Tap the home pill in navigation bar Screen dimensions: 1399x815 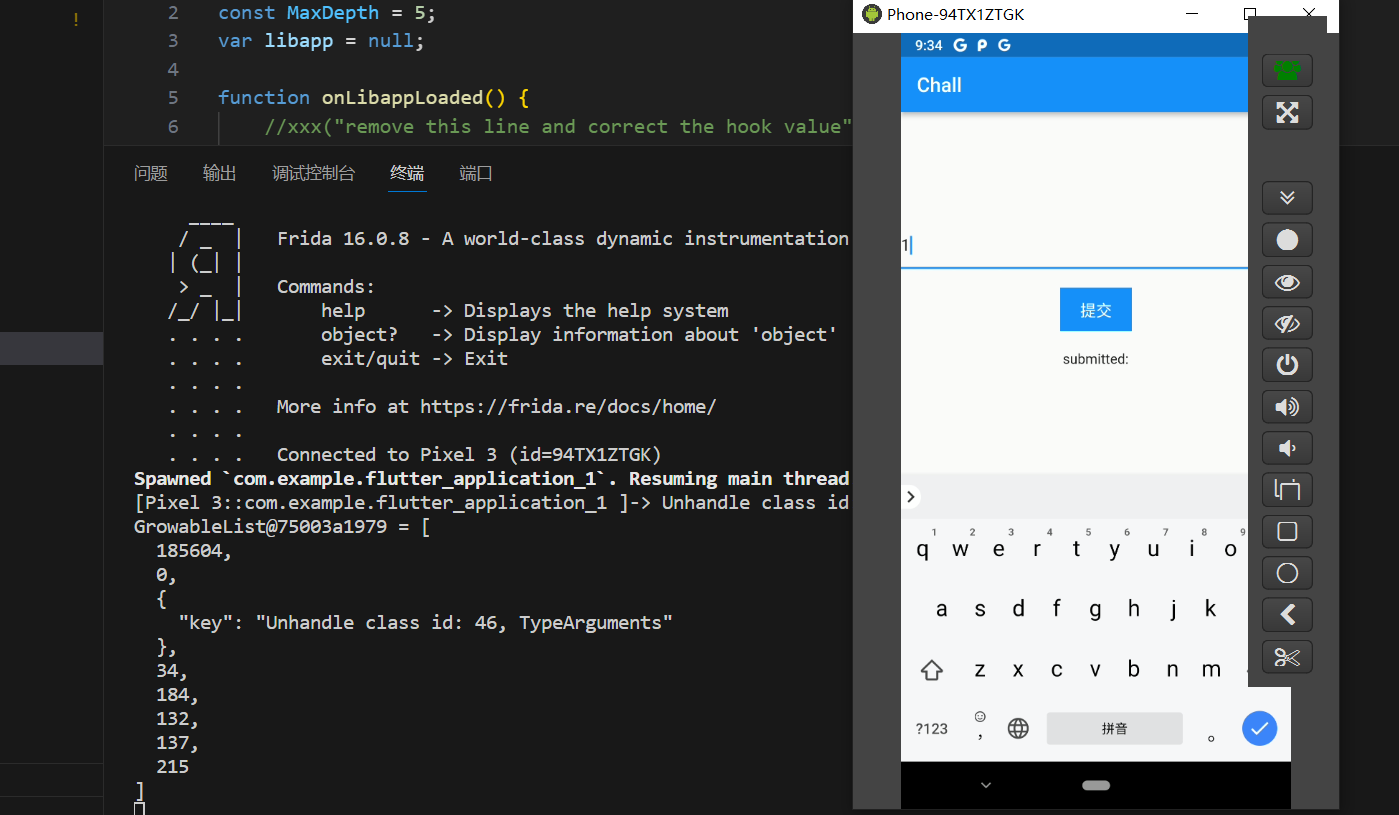1096,785
